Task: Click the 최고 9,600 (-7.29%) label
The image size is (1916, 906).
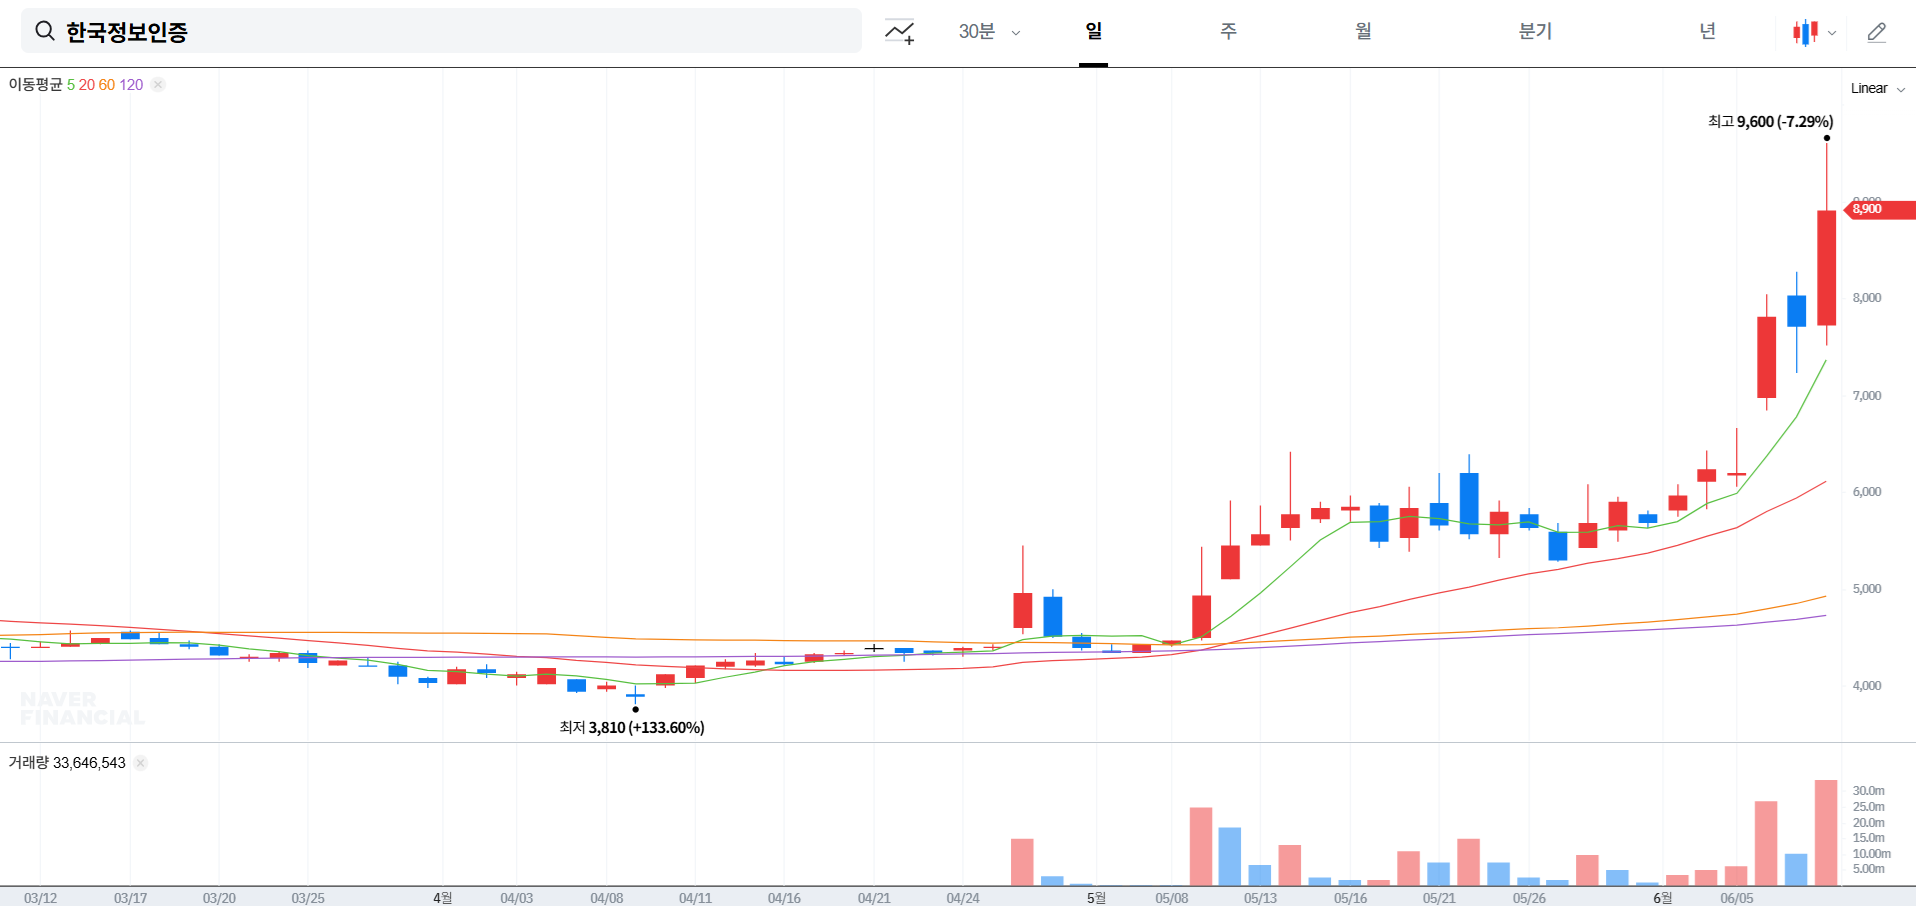Action: 1770,122
